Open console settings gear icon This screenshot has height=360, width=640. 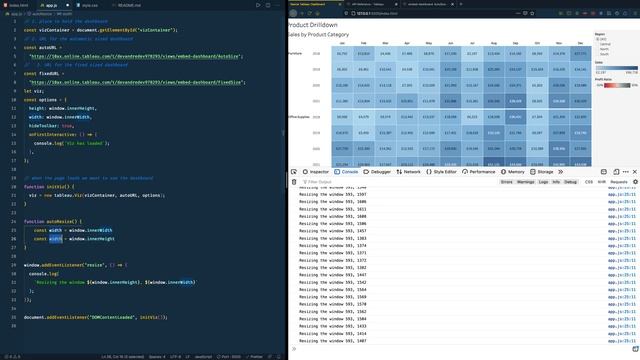(635, 182)
